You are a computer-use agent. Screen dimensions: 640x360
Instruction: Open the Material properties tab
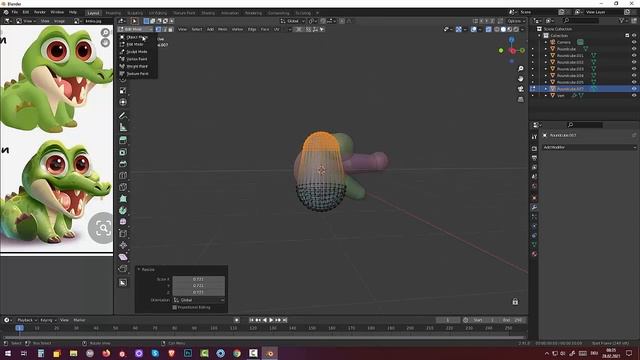point(534,254)
